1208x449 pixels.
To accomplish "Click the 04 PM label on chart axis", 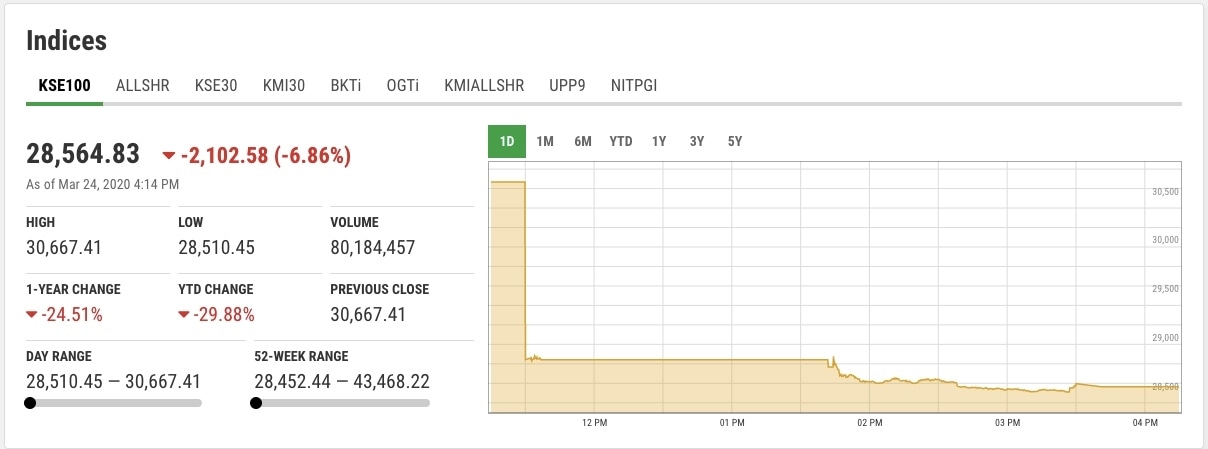I will pos(1146,424).
